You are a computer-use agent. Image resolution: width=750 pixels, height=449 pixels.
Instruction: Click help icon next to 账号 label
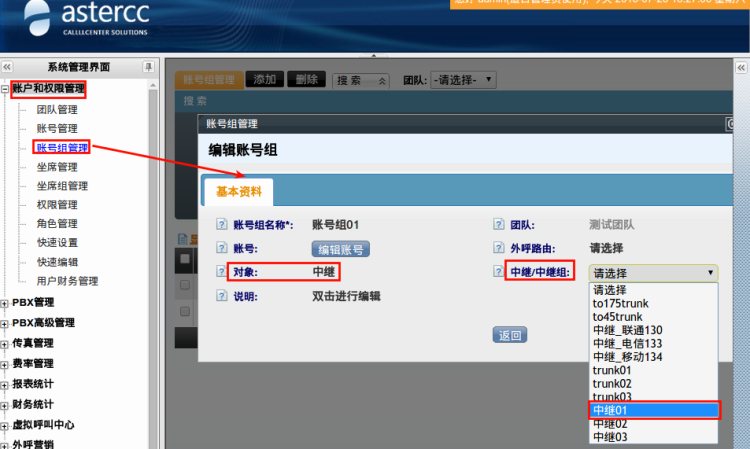pyautogui.click(x=222, y=249)
